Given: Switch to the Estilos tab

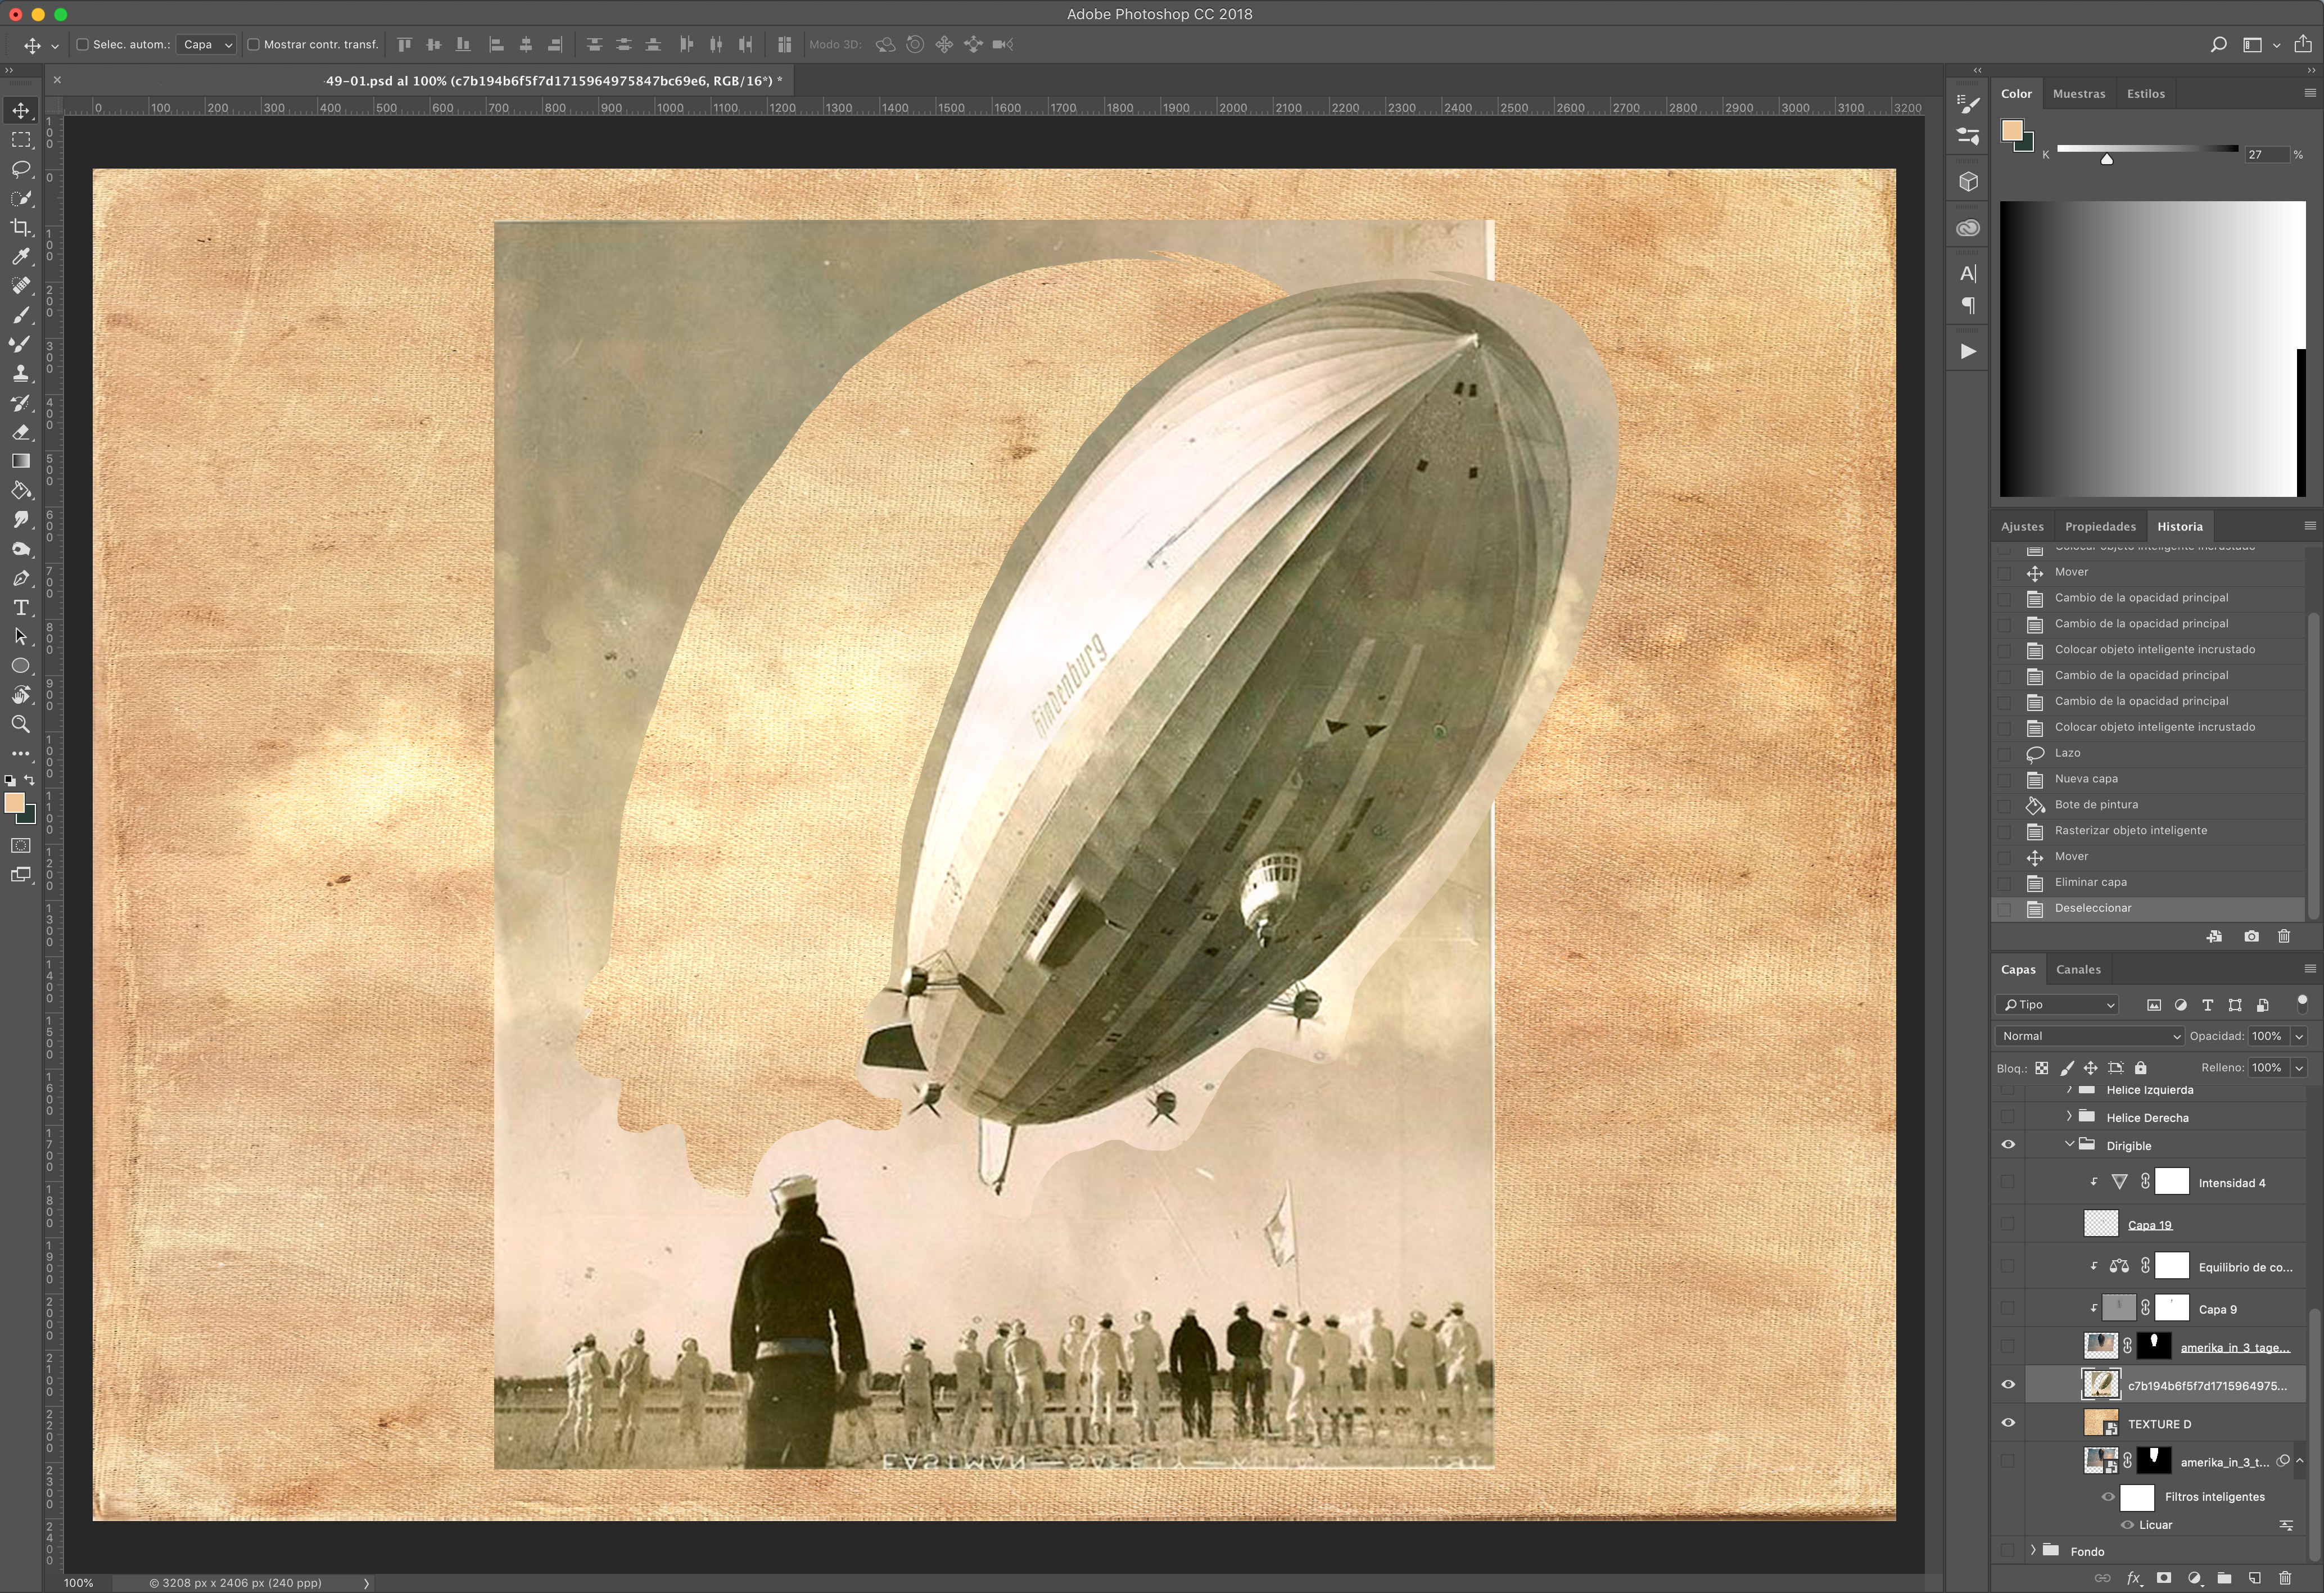Looking at the screenshot, I should 2146,93.
